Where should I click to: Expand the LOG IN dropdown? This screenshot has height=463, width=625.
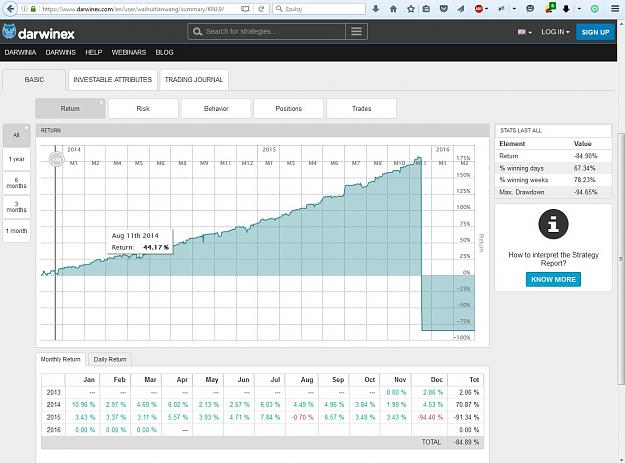coord(555,32)
